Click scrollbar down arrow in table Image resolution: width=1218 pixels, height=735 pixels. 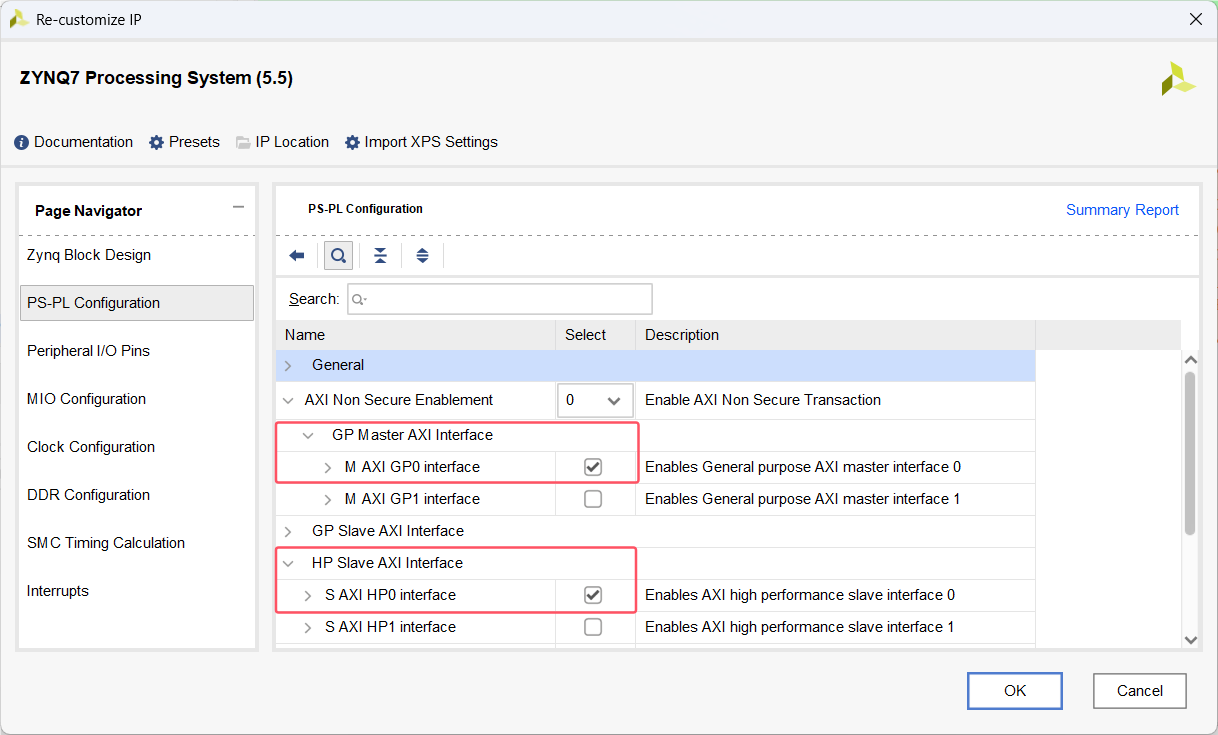click(x=1190, y=639)
